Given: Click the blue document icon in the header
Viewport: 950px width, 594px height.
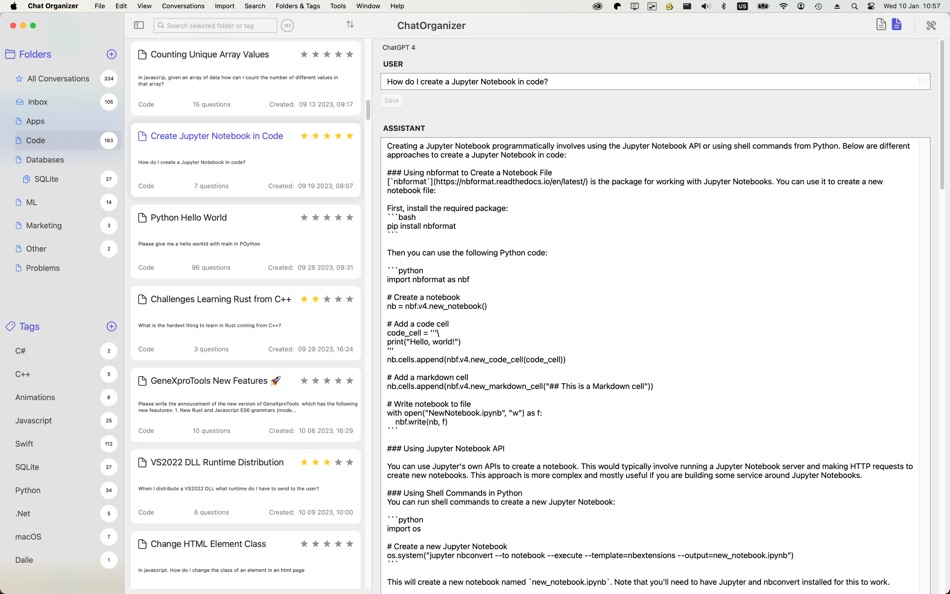Looking at the screenshot, I should [896, 25].
